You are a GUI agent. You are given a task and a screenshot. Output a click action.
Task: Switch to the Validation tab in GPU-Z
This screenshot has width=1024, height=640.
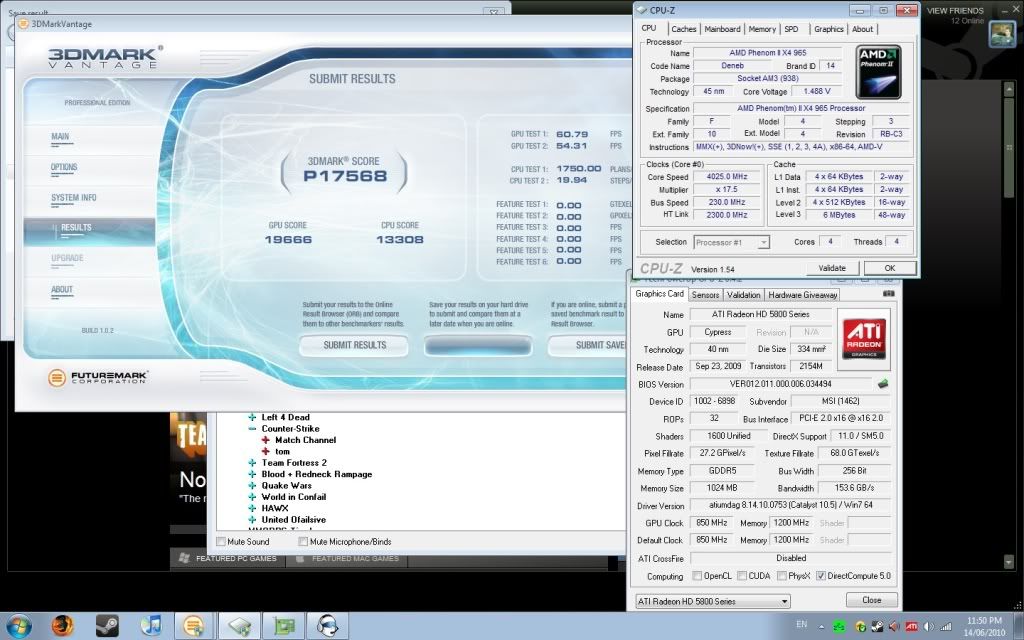(x=743, y=295)
